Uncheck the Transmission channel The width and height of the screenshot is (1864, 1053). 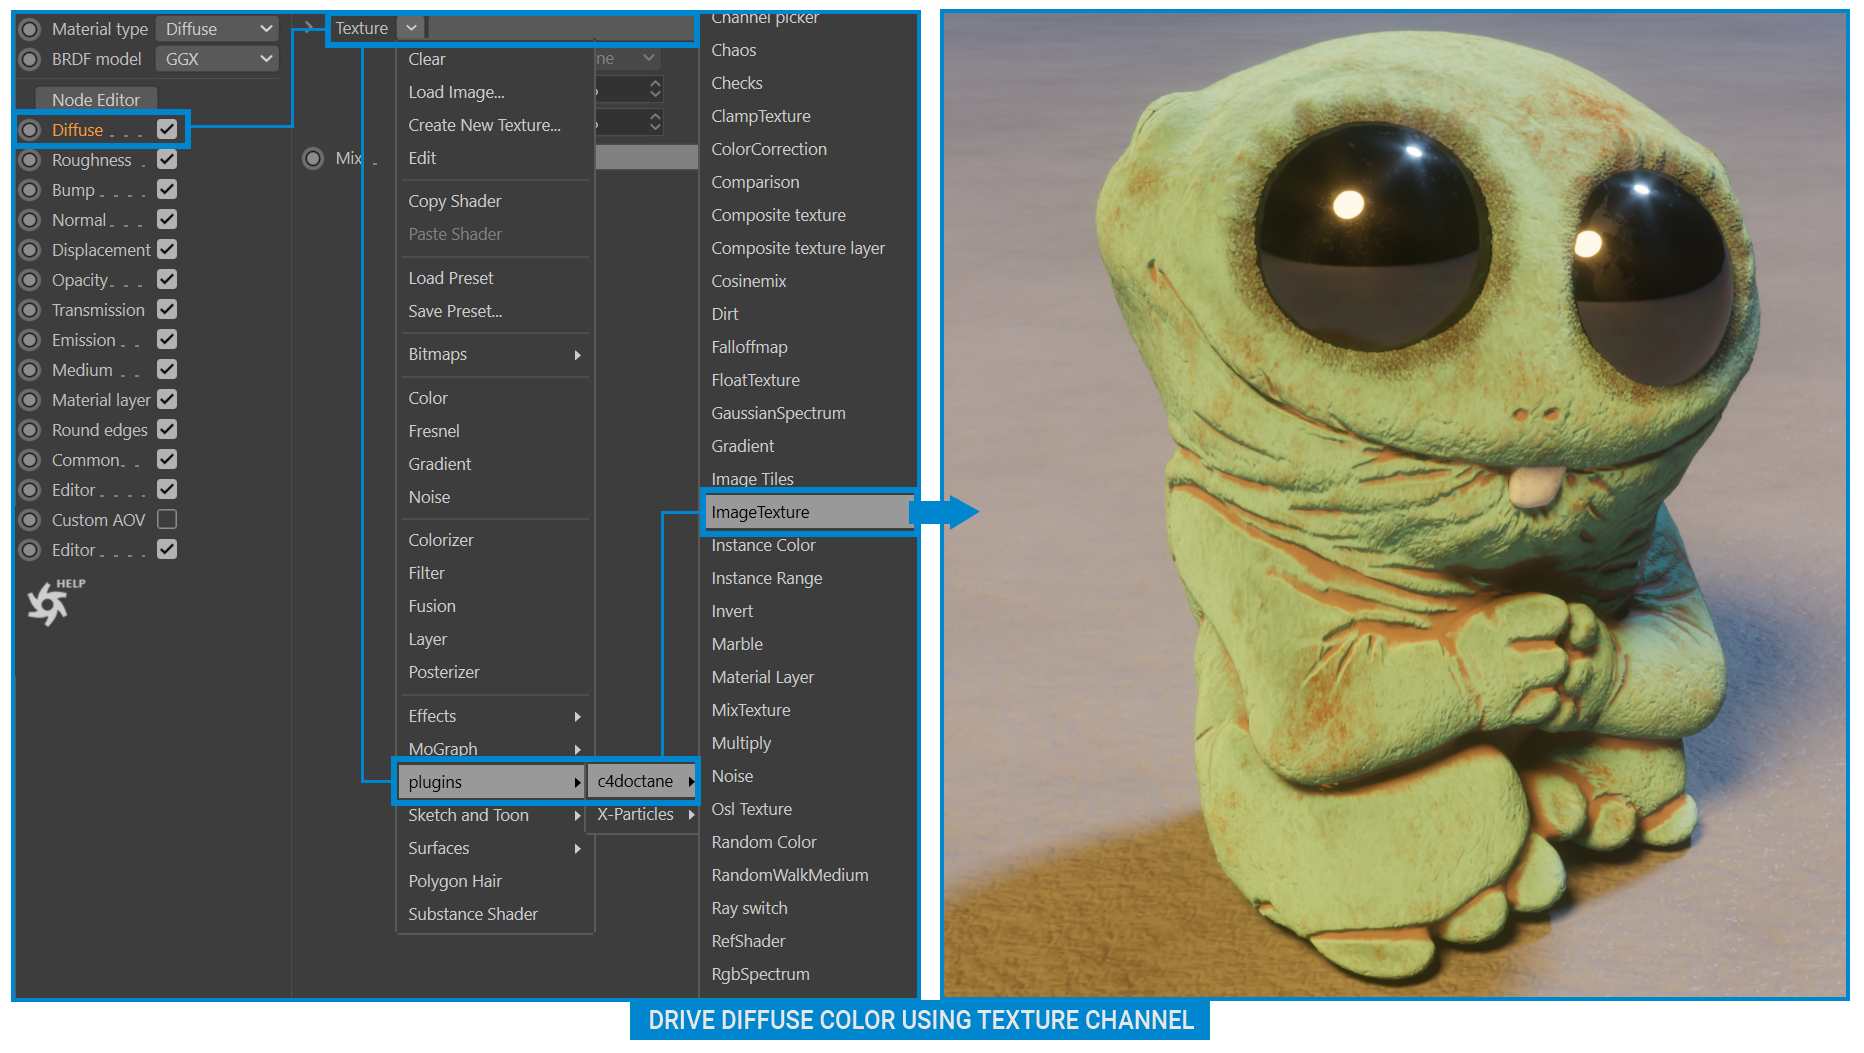point(167,310)
